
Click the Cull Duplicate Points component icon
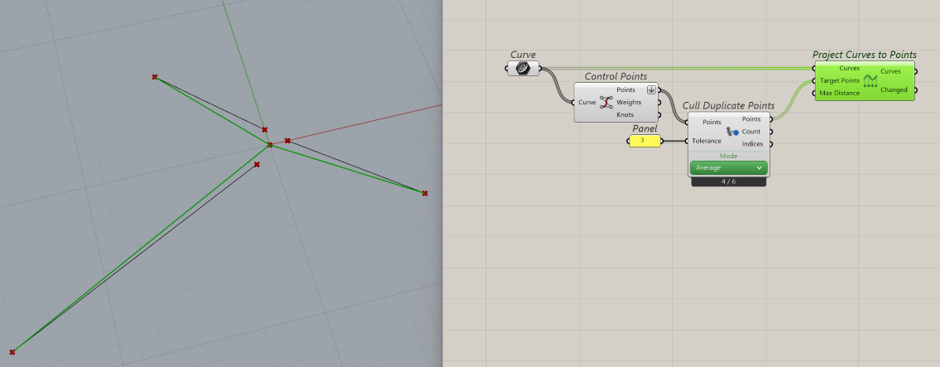point(731,131)
